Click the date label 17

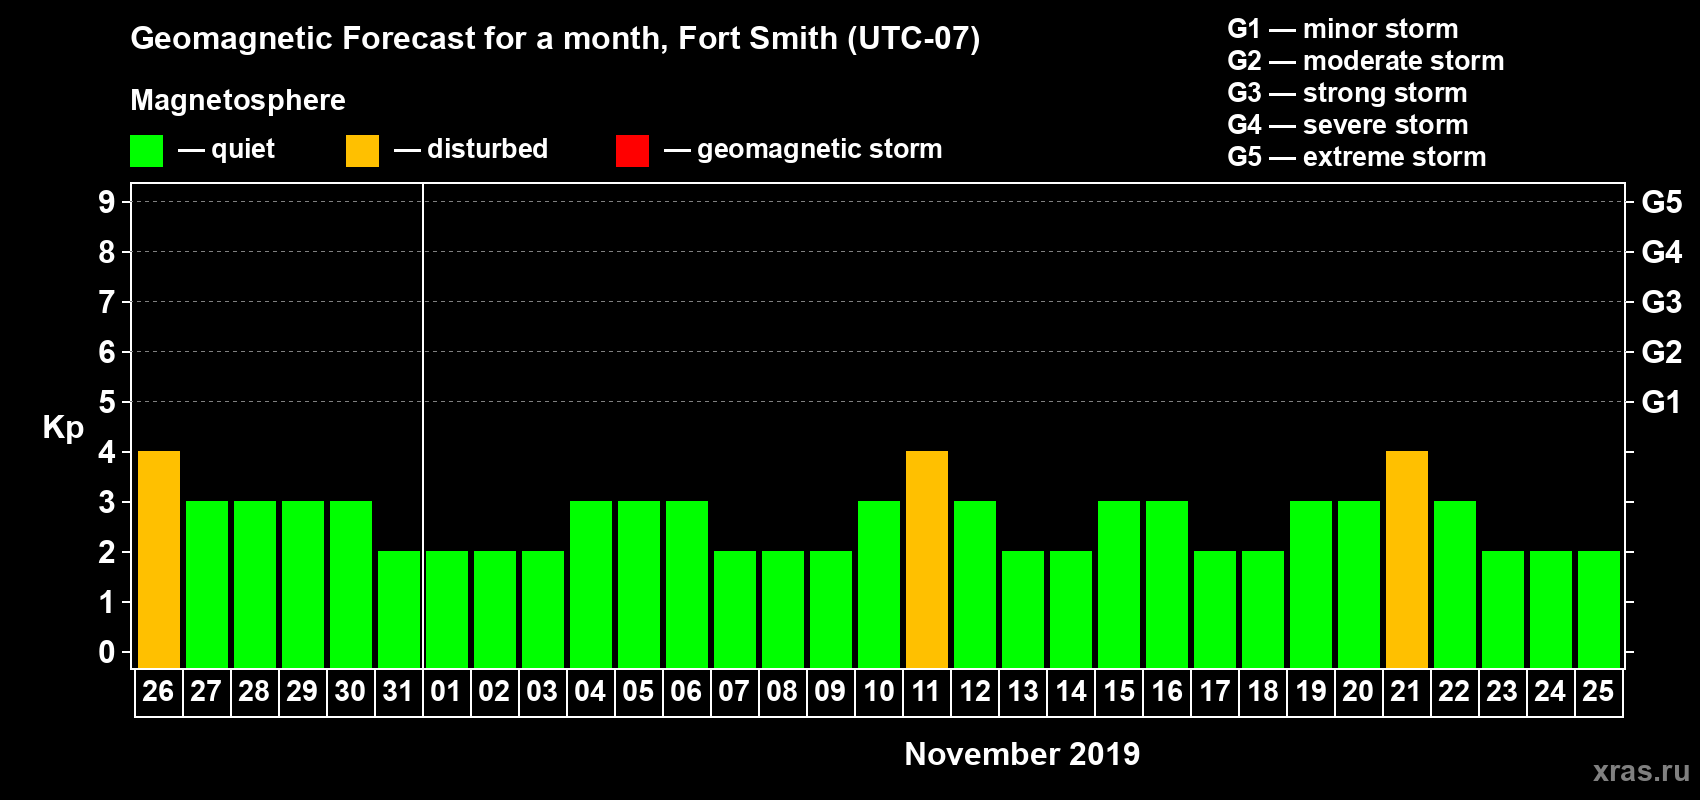pyautogui.click(x=1215, y=691)
